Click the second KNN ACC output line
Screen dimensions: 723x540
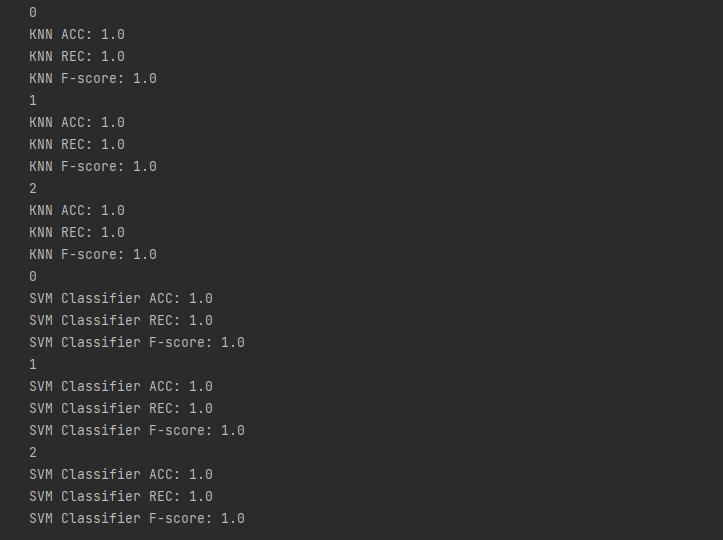77,123
